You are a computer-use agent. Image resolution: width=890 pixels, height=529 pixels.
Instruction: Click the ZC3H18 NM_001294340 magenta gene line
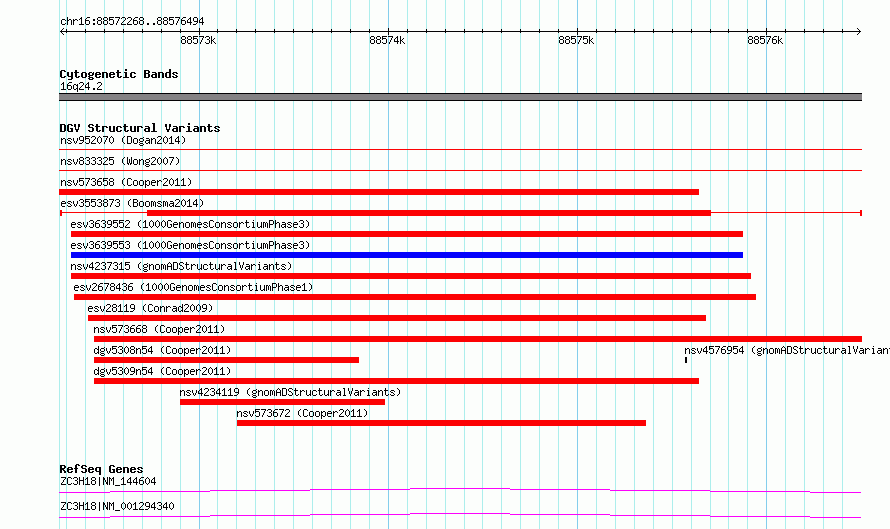click(460, 515)
